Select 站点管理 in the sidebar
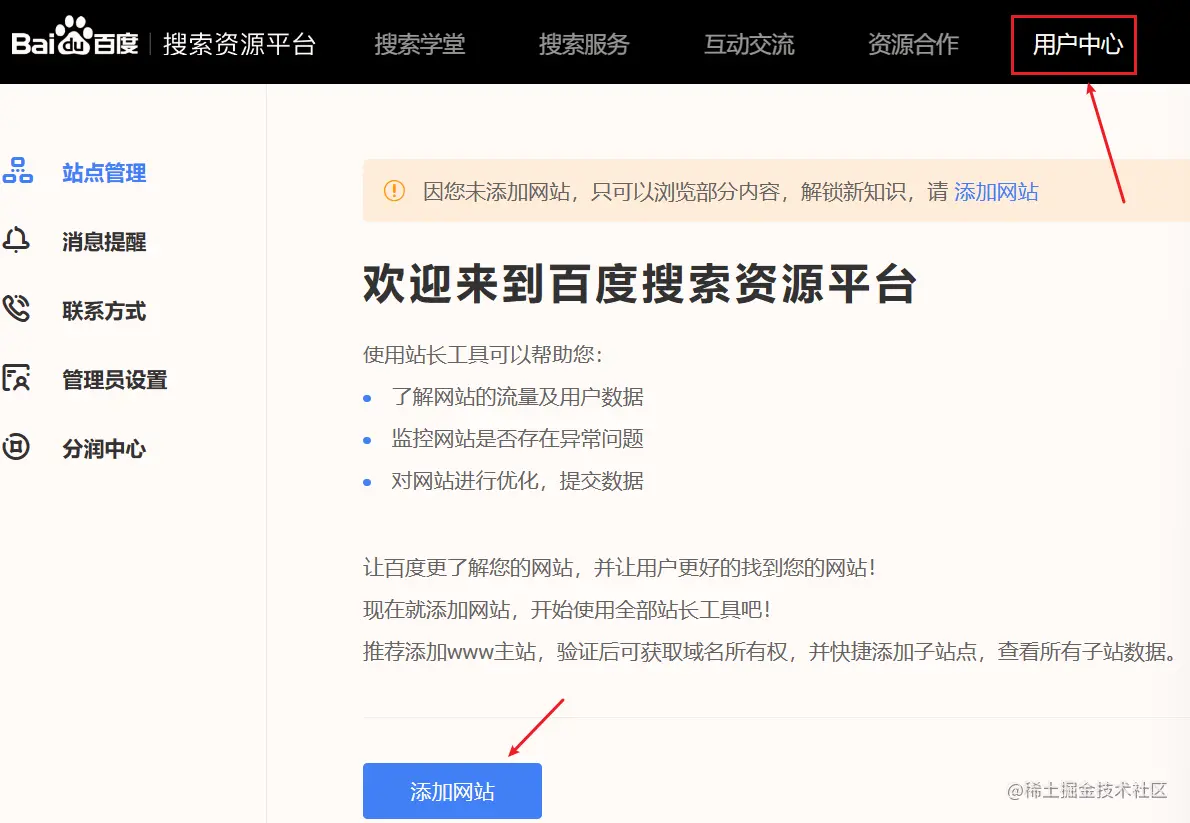Image resolution: width=1190 pixels, height=823 pixels. tap(104, 173)
